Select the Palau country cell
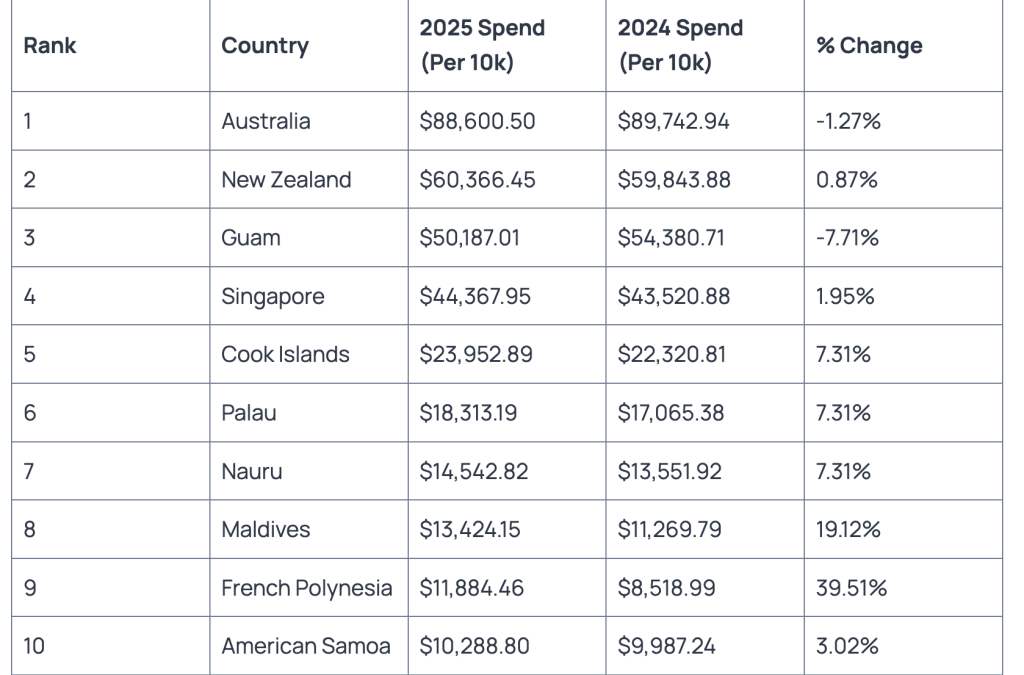 pyautogui.click(x=249, y=413)
